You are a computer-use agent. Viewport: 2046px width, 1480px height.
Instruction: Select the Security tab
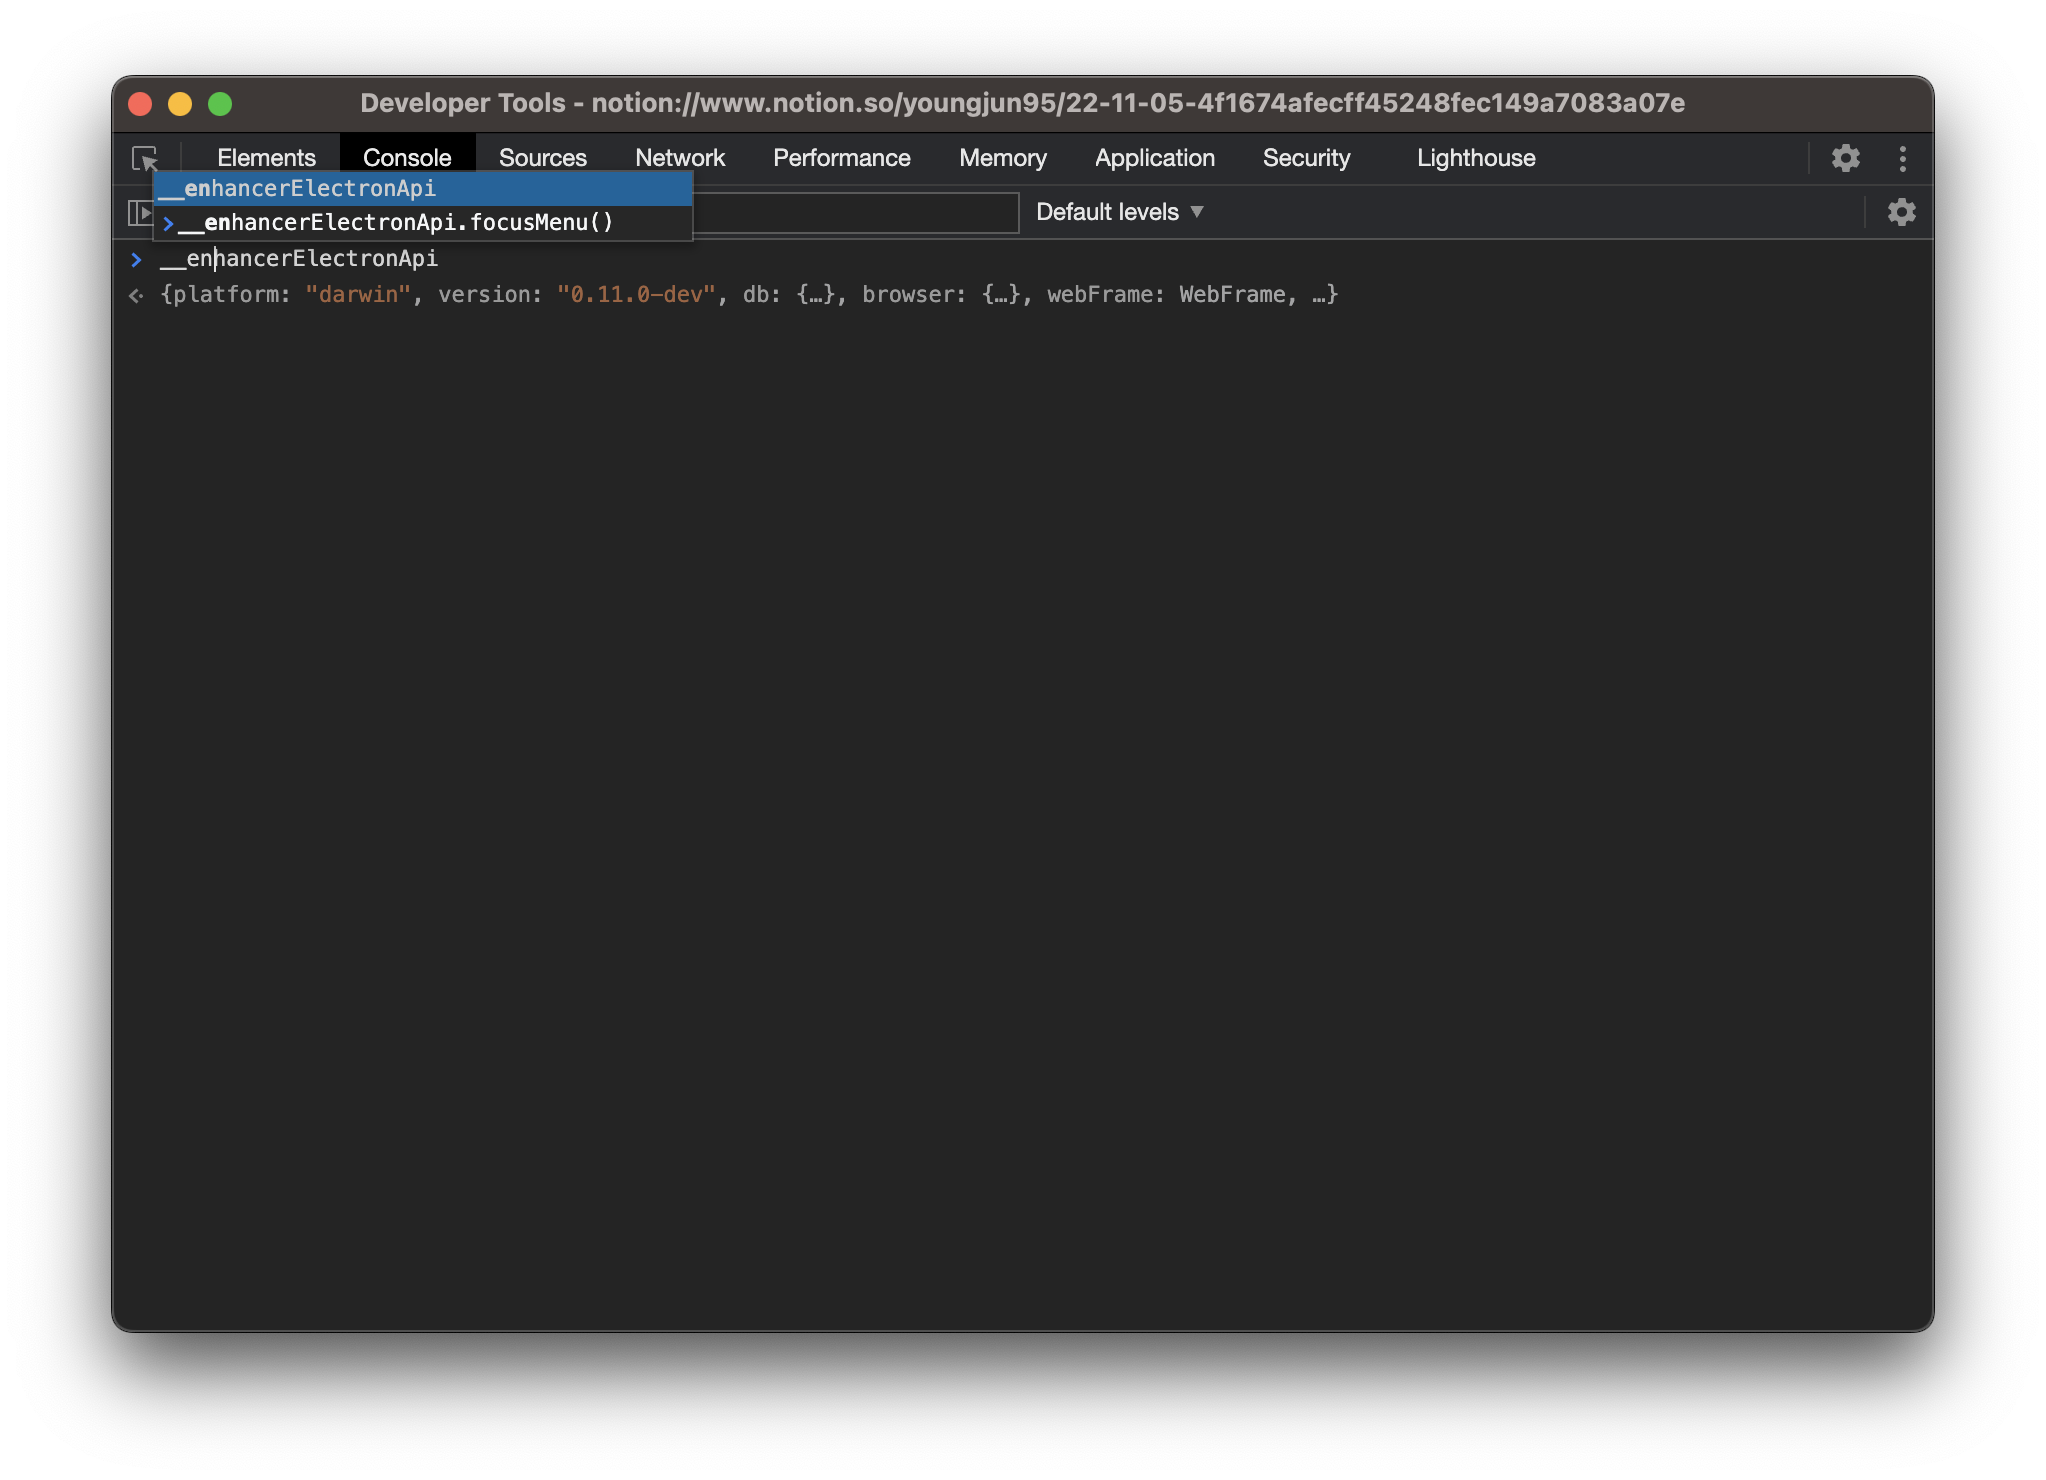pyautogui.click(x=1306, y=158)
